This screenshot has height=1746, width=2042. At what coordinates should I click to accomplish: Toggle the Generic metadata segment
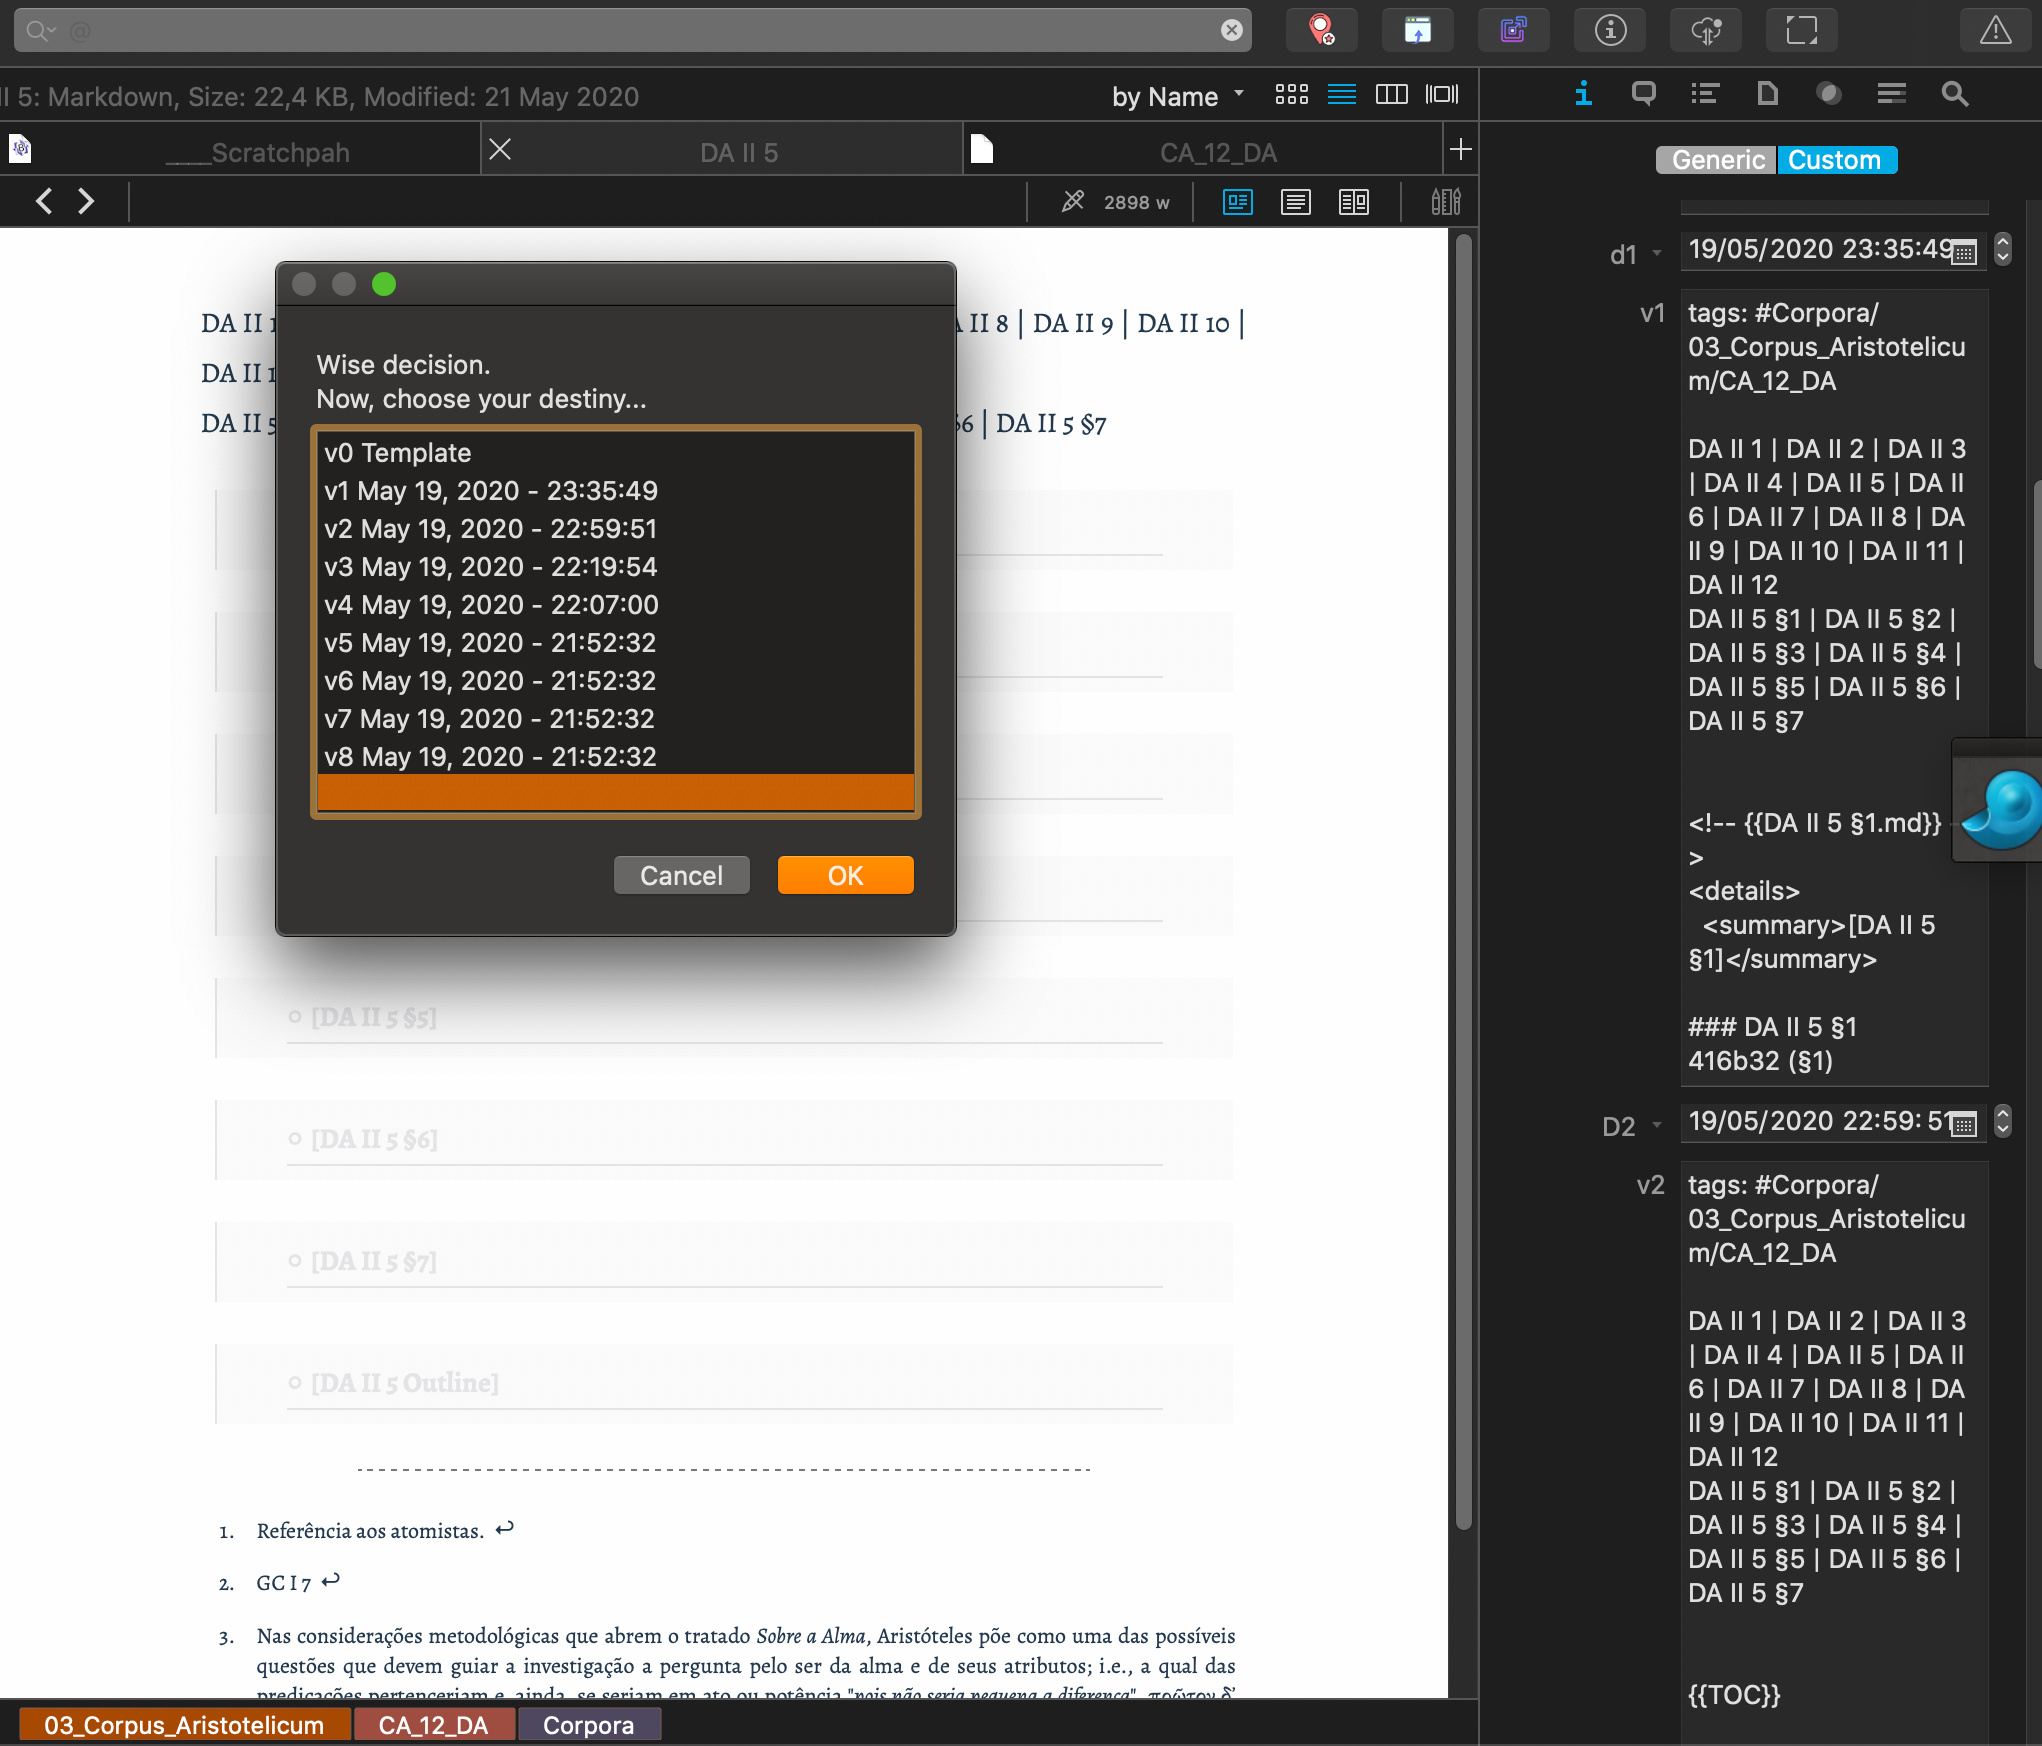(1717, 160)
